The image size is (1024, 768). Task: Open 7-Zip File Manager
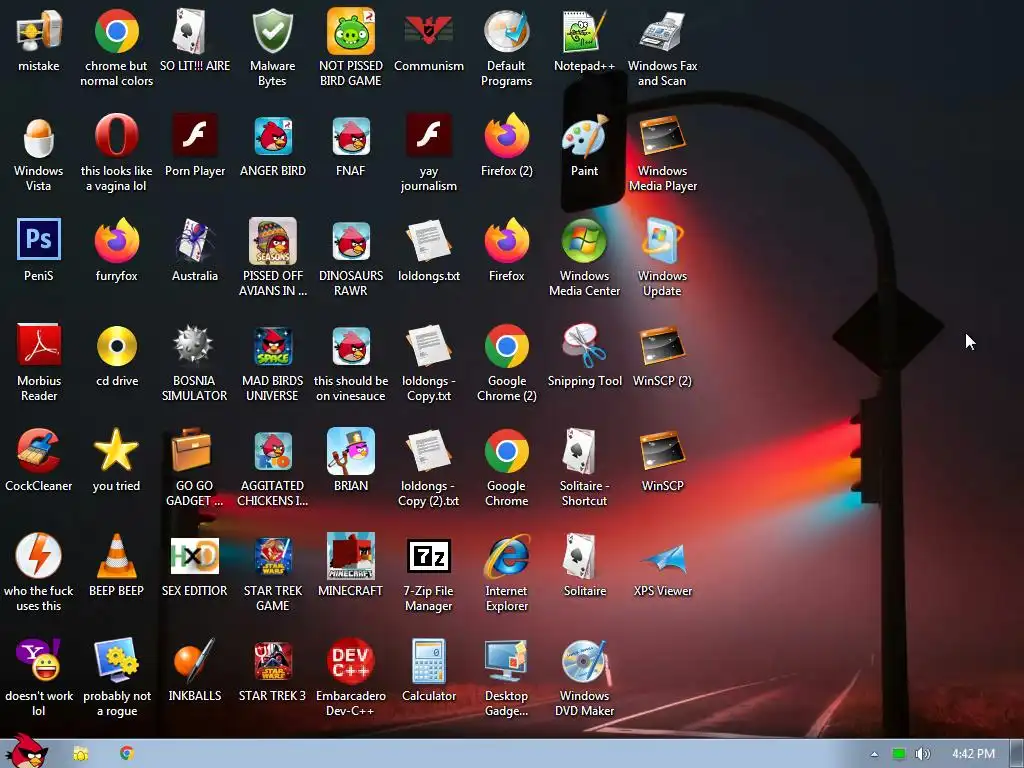tap(428, 556)
